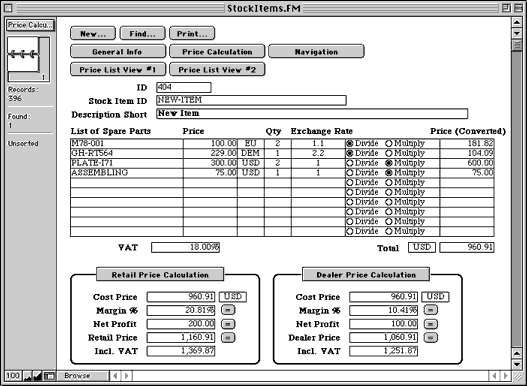Click the Retail Margin % field 20.81%
This screenshot has height=386, width=527.
point(181,310)
